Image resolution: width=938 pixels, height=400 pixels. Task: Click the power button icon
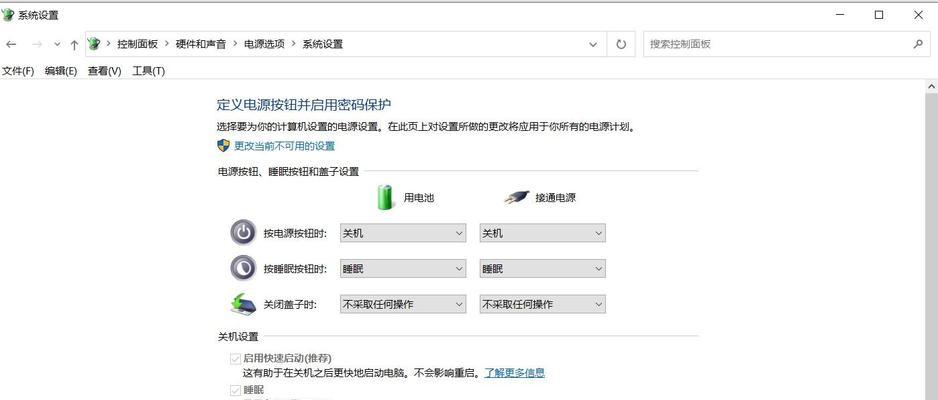(243, 233)
